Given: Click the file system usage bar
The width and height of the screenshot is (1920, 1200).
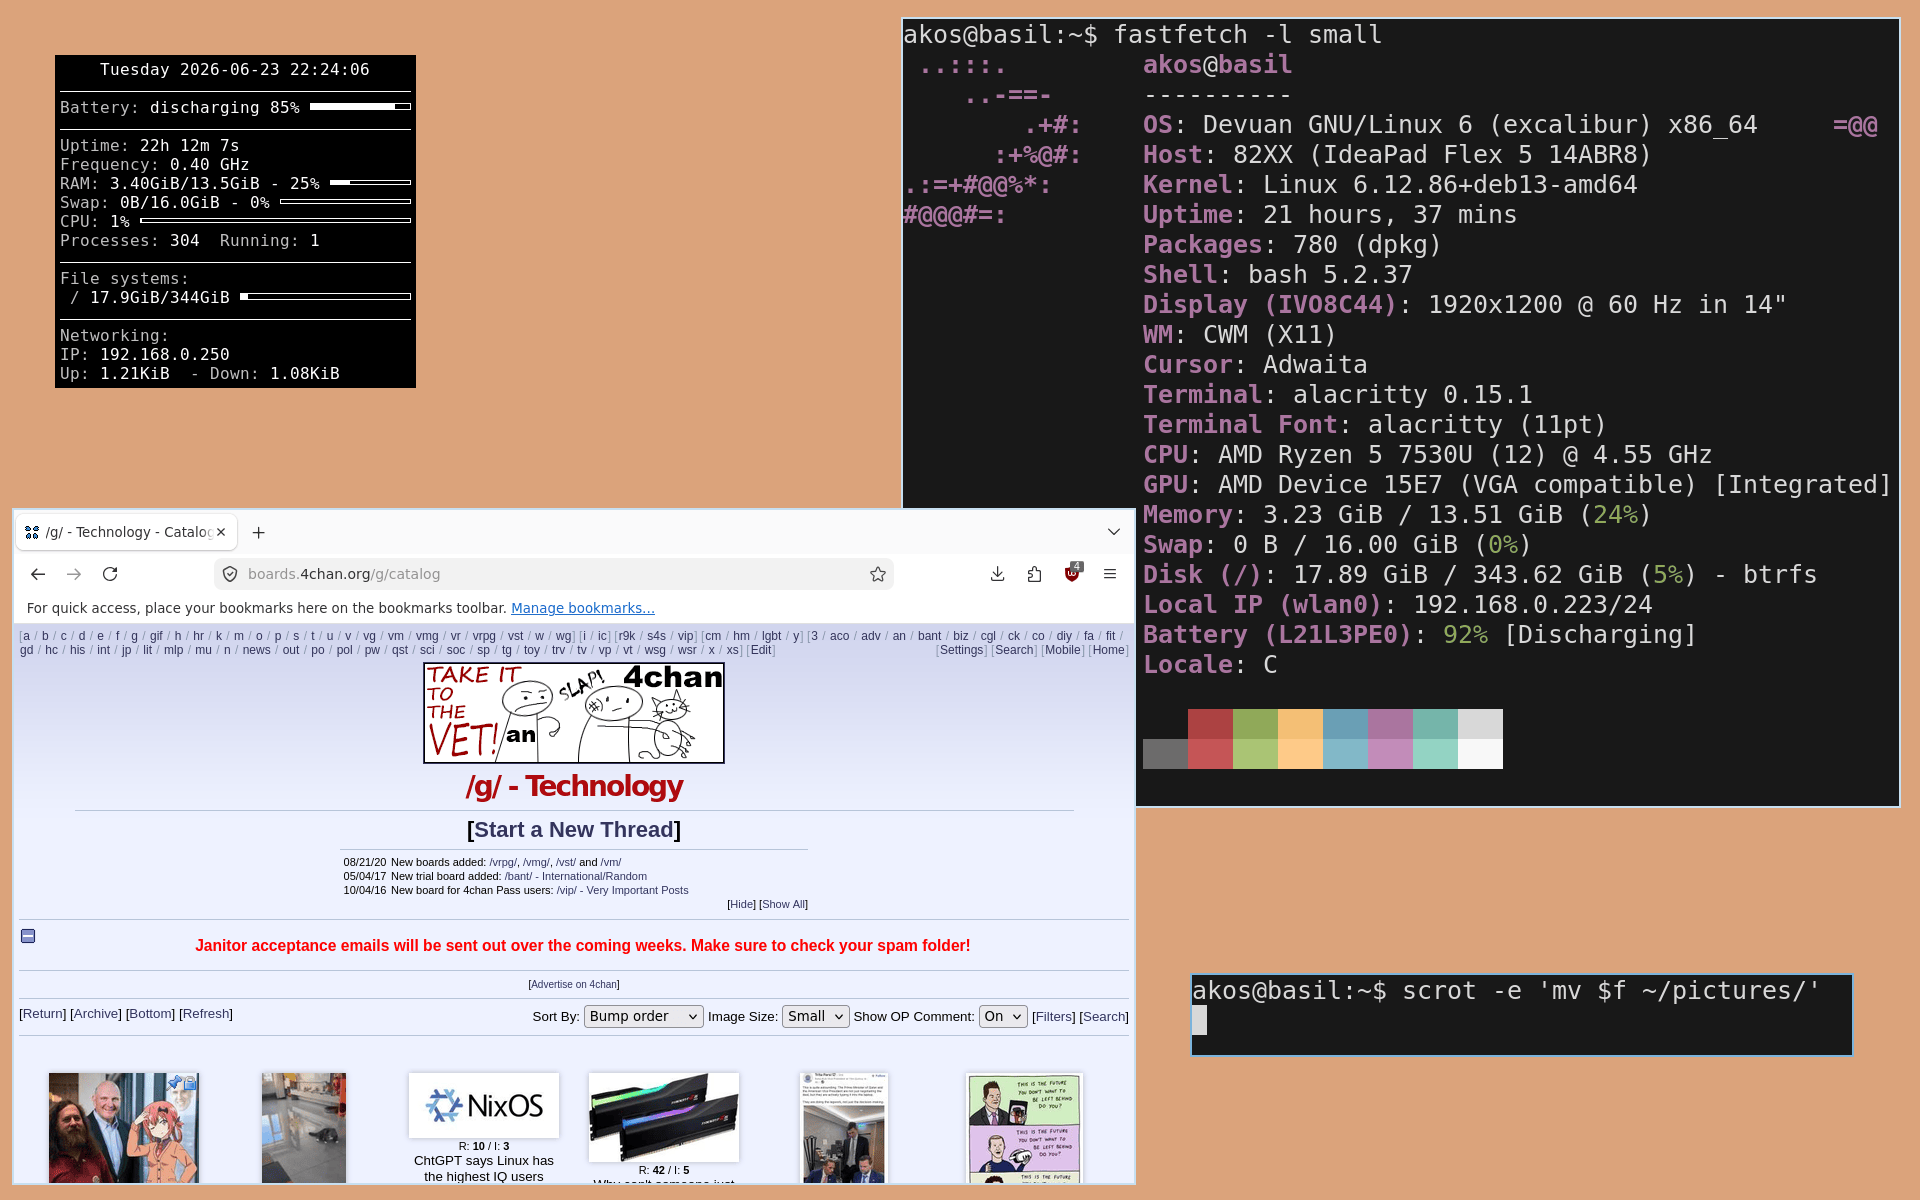Looking at the screenshot, I should pyautogui.click(x=325, y=297).
